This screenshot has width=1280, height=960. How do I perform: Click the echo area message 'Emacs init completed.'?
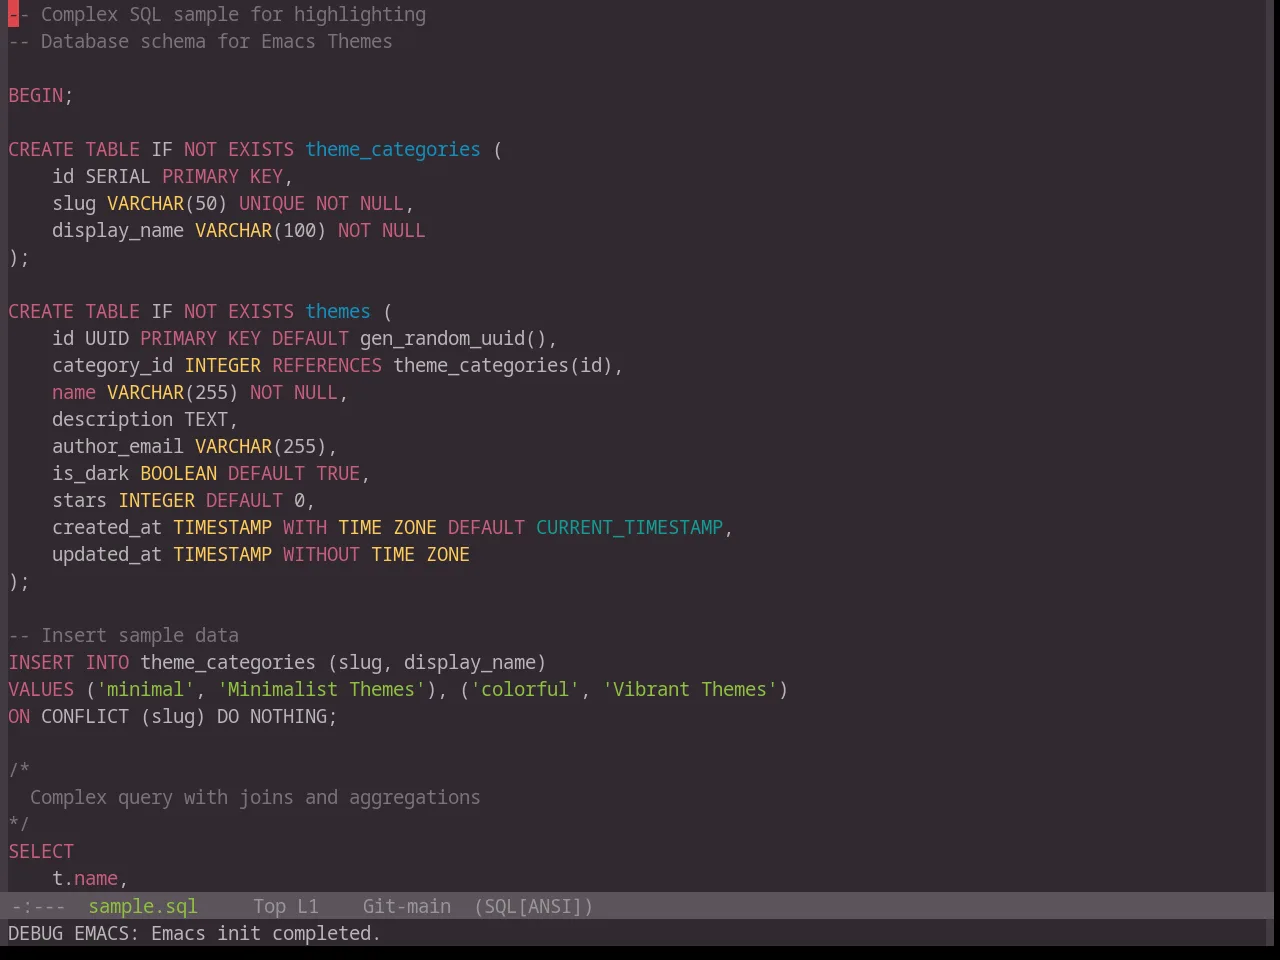[266, 933]
